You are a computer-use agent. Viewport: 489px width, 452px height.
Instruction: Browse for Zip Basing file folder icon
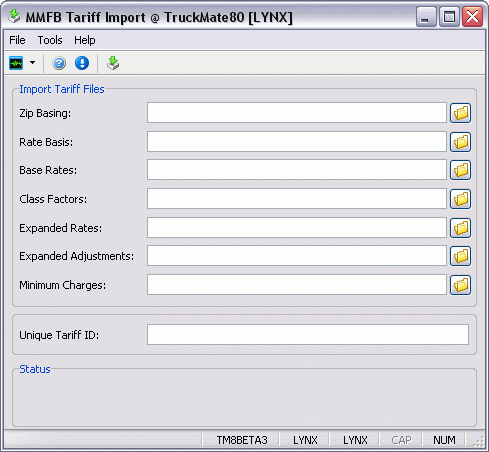click(460, 113)
